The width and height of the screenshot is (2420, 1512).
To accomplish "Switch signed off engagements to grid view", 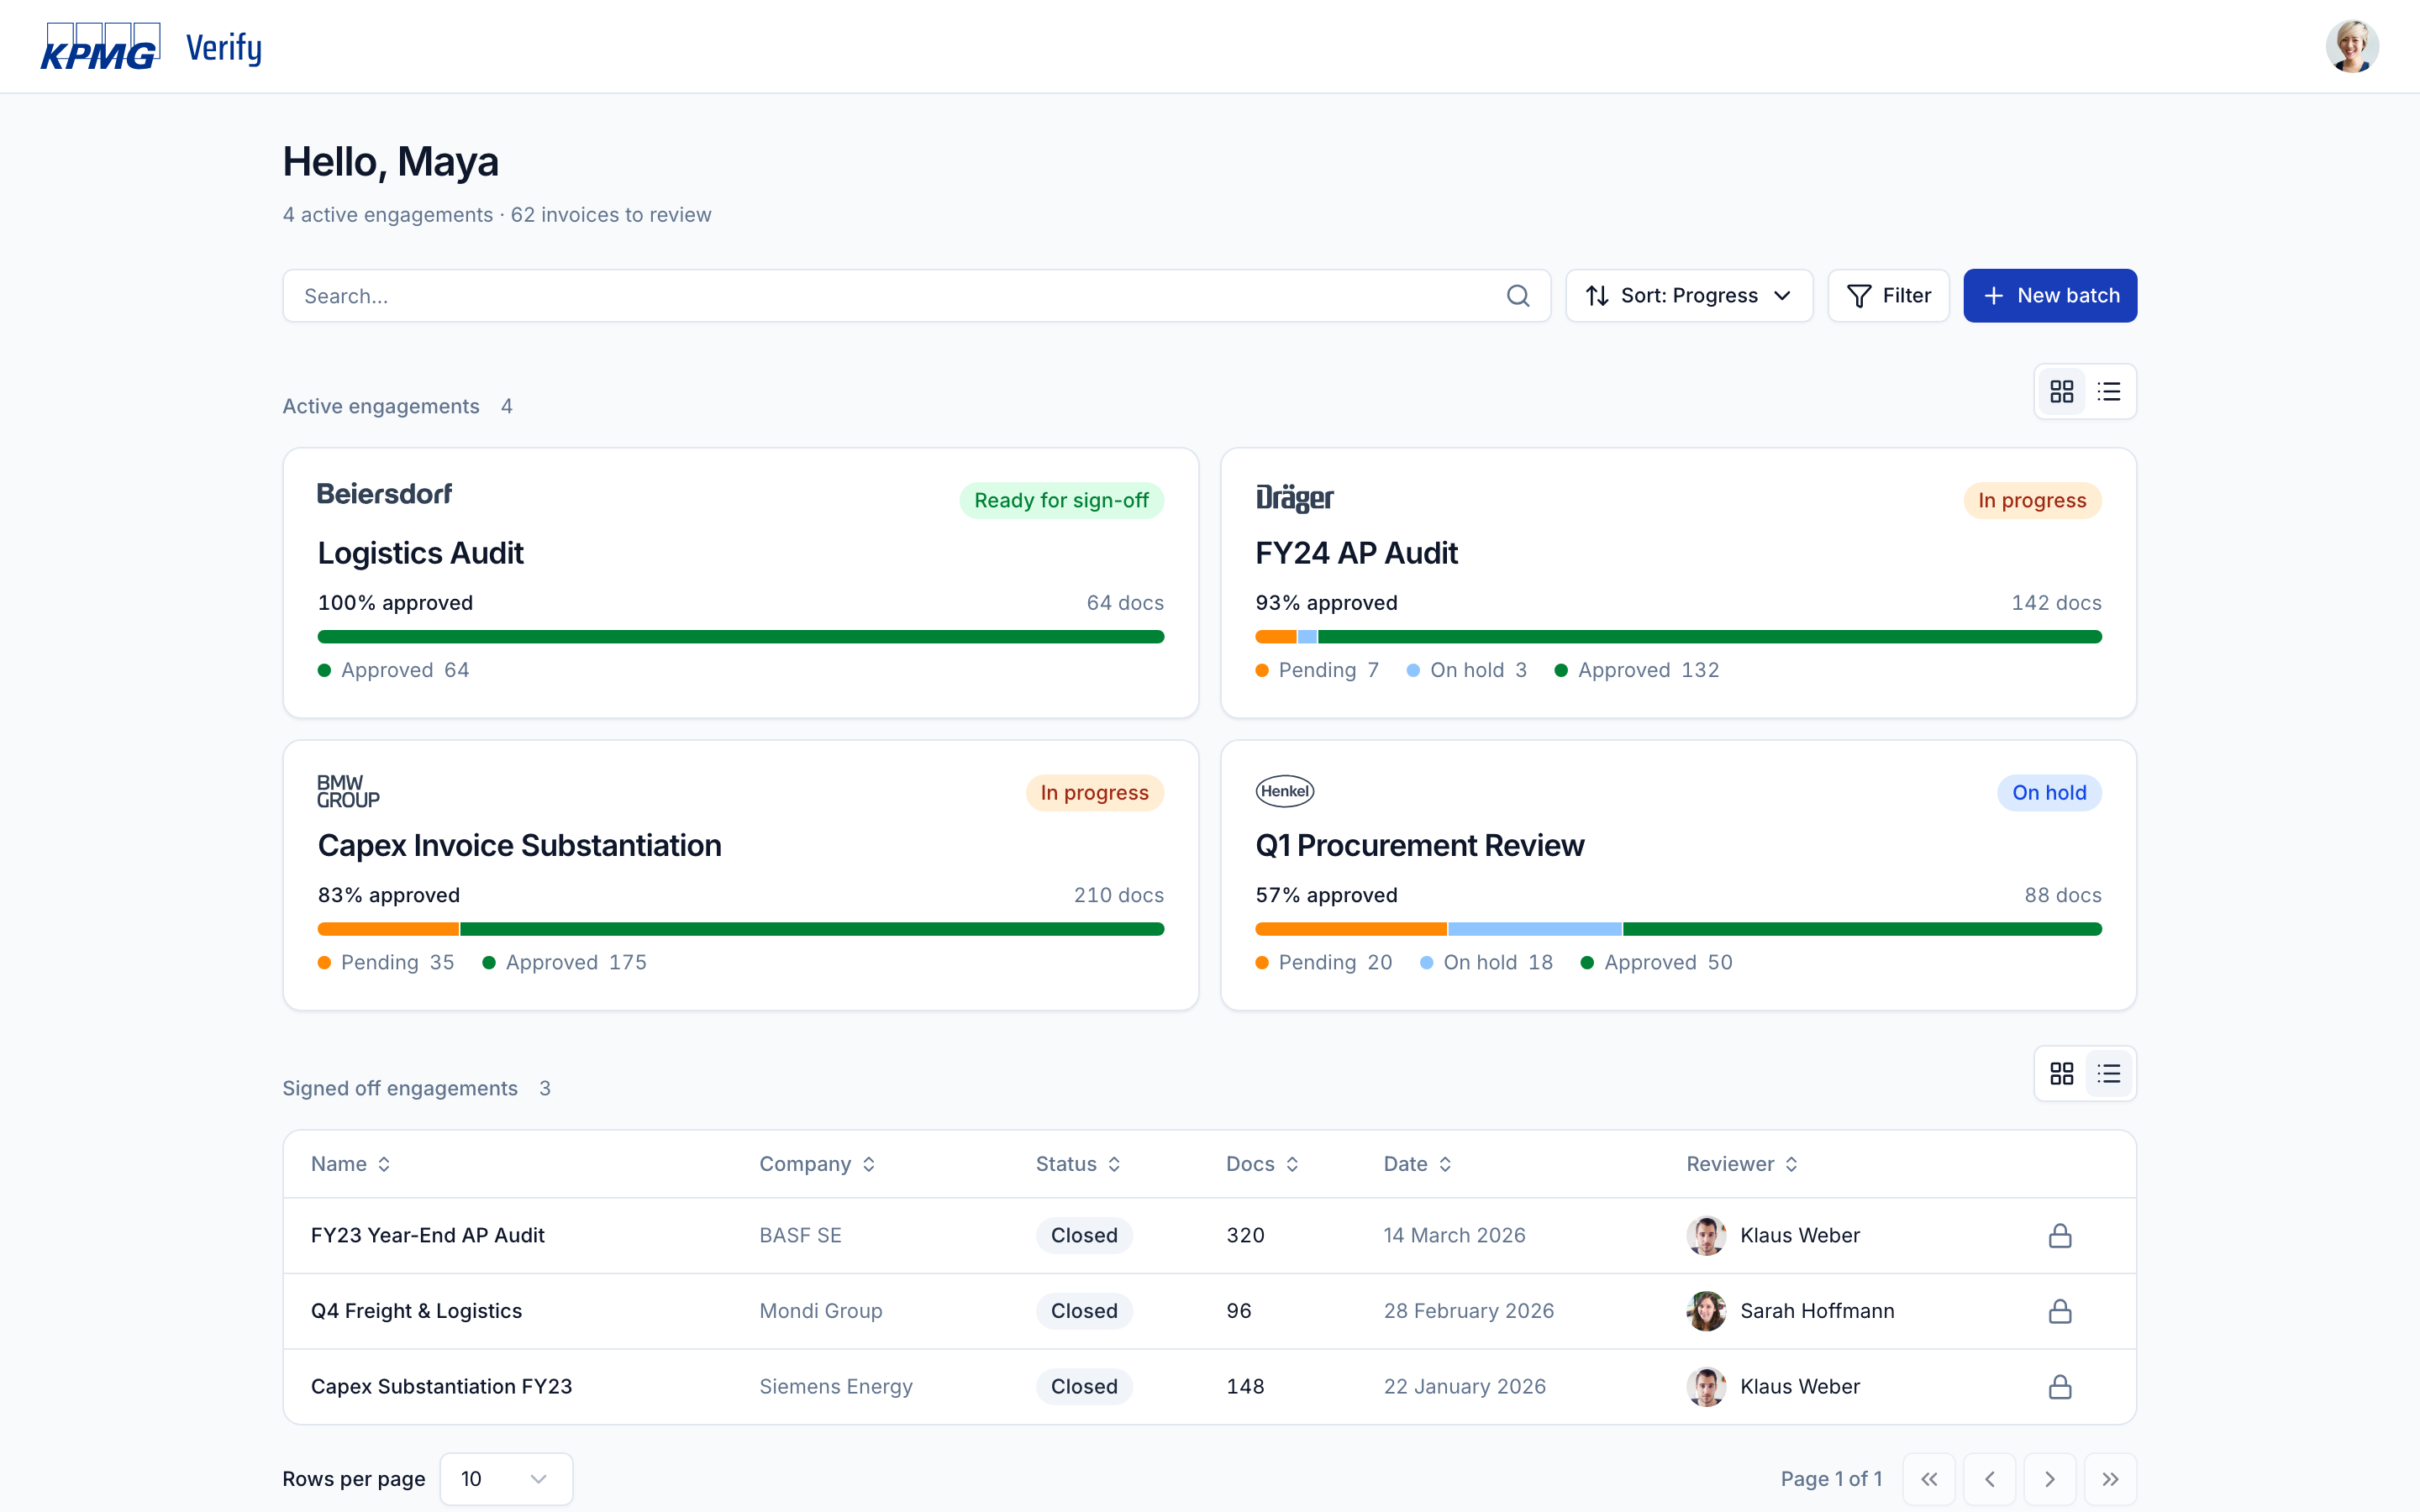I will (x=2061, y=1073).
